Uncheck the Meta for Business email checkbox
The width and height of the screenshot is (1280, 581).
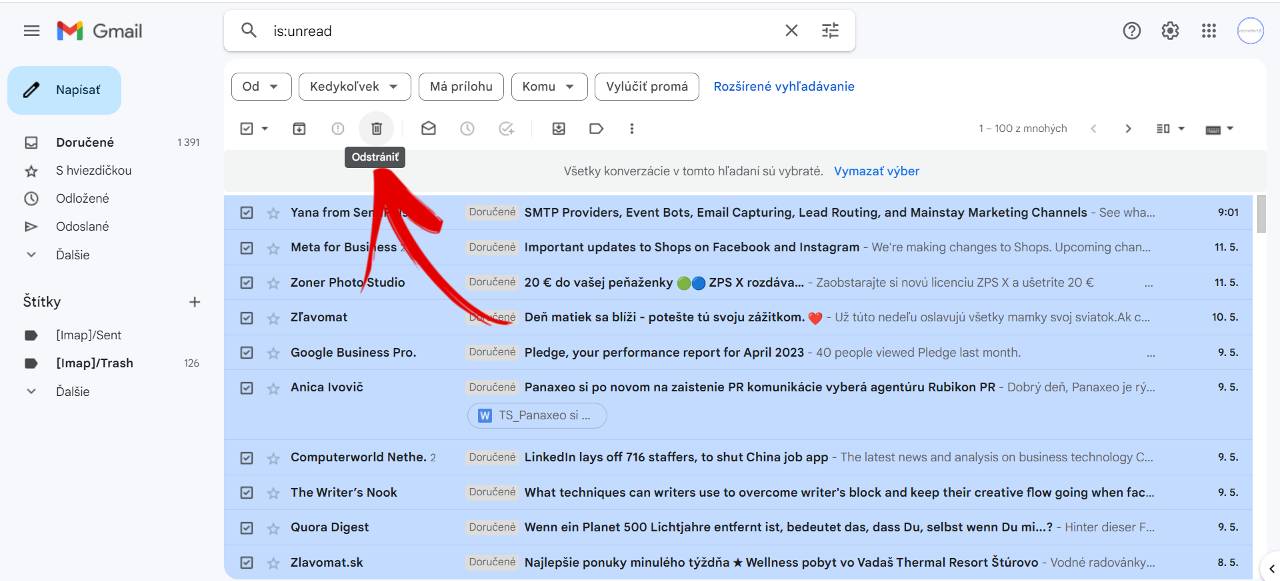coord(247,248)
